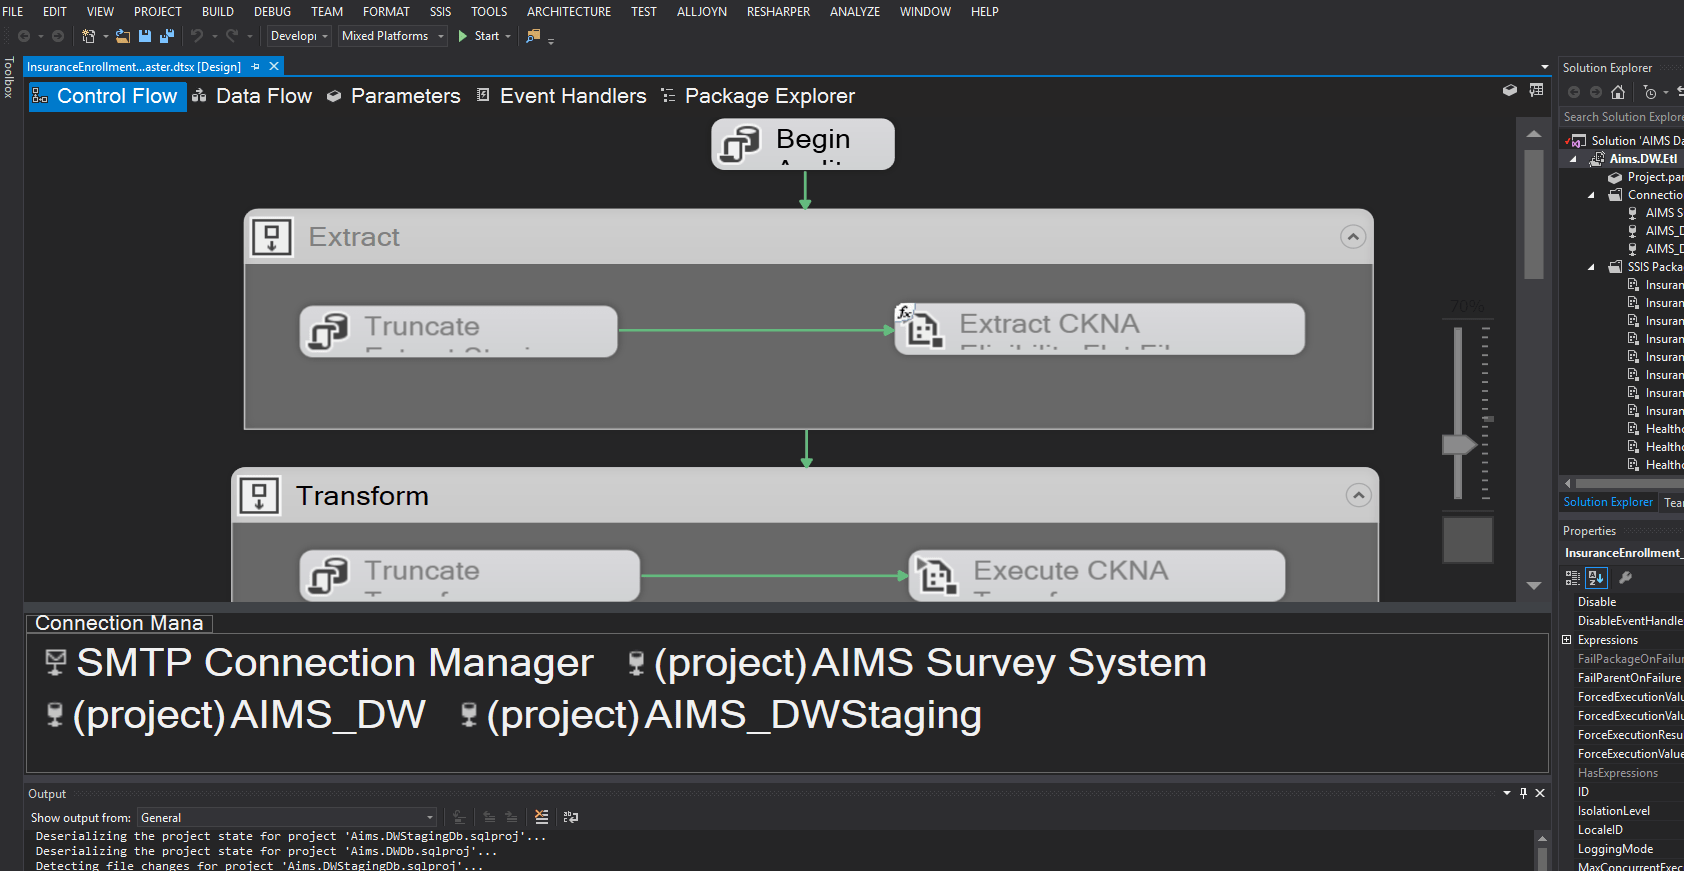Click the Find in Files toolbar icon
This screenshot has width=1684, height=871.
pos(534,36)
